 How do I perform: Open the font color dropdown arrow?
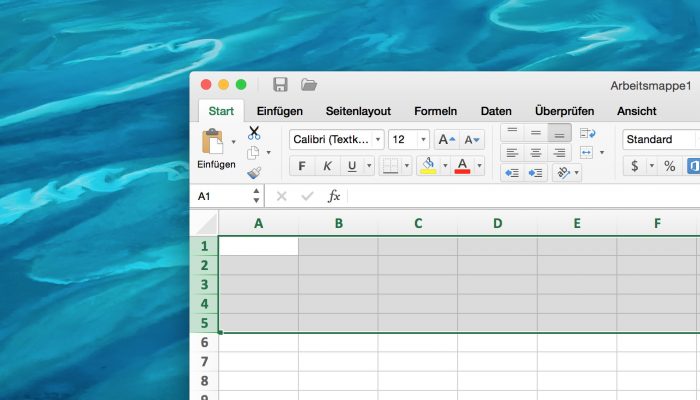pyautogui.click(x=479, y=166)
